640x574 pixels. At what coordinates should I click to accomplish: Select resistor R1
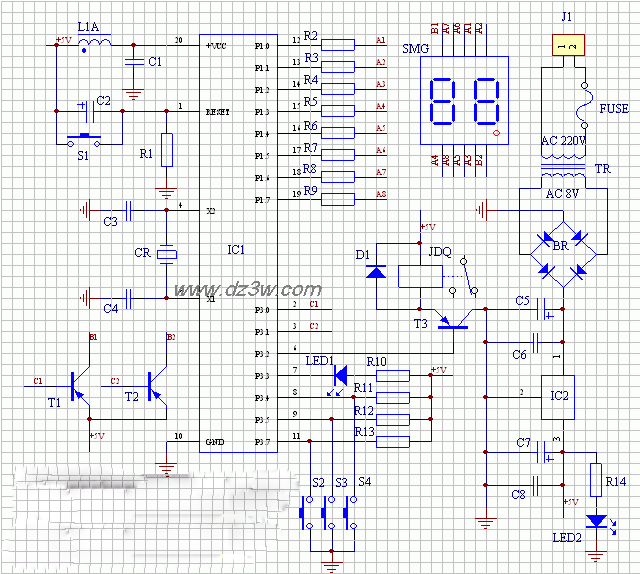167,150
